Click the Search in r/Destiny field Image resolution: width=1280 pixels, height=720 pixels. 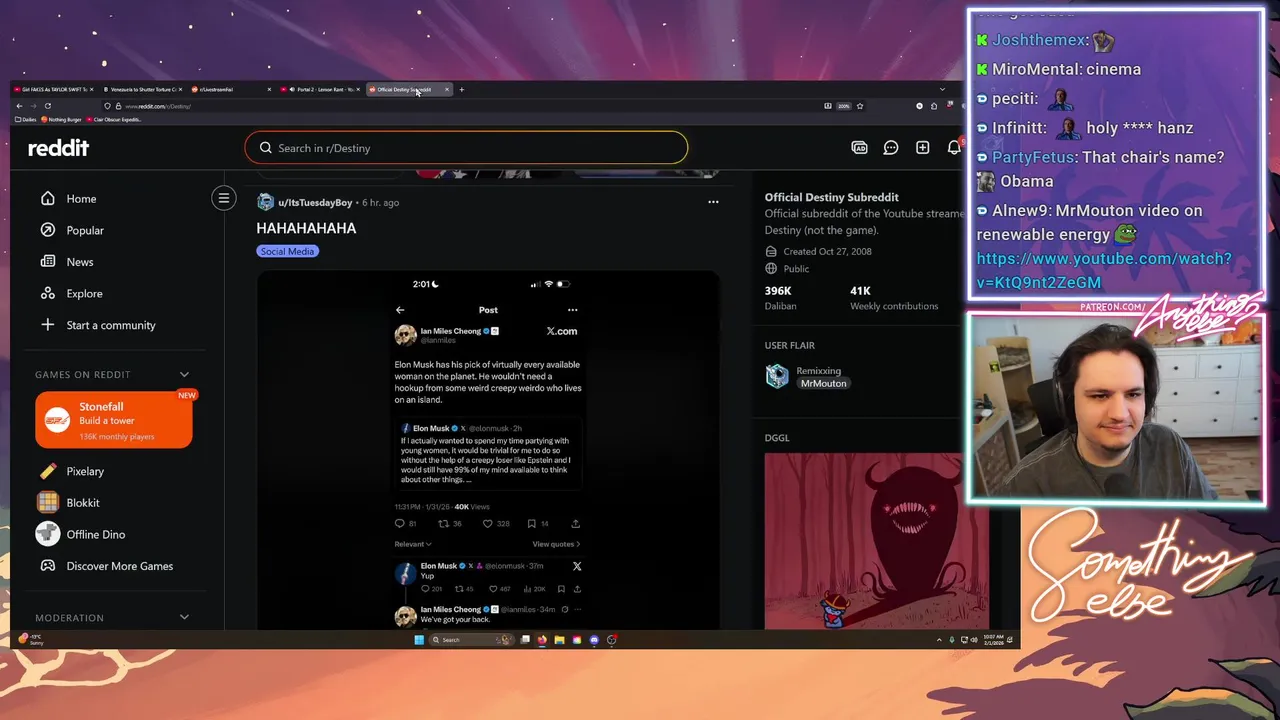pos(466,148)
